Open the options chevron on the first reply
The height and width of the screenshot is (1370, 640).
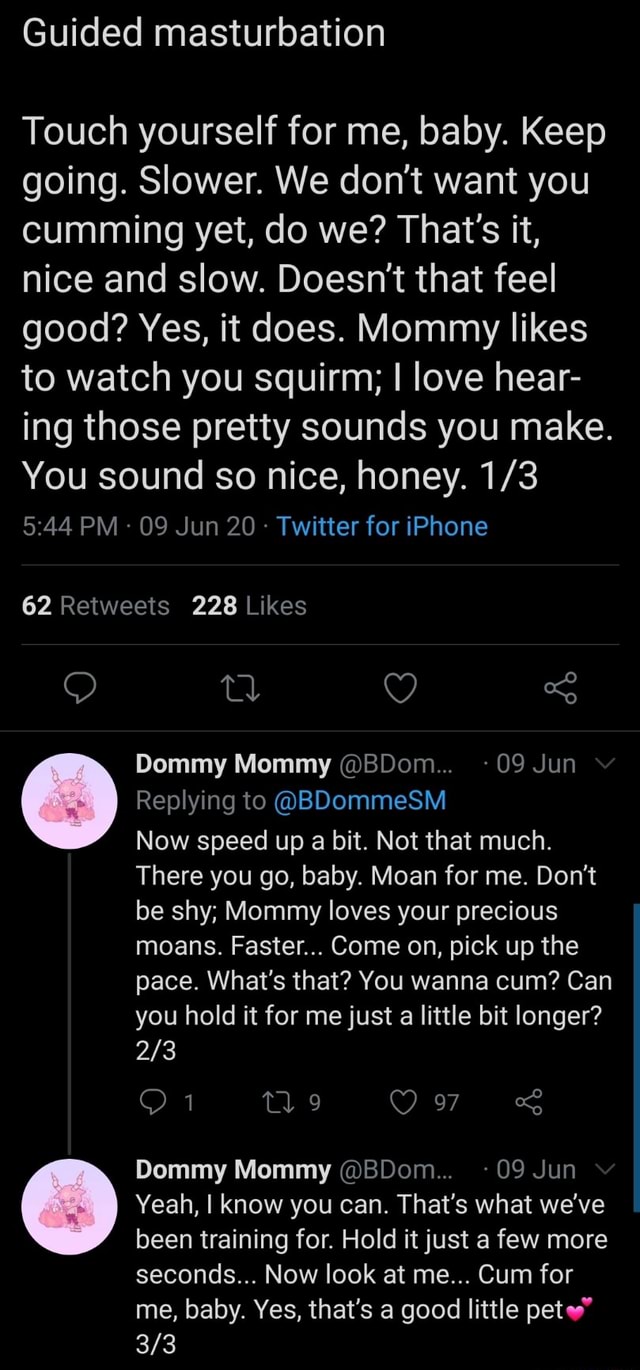[602, 765]
